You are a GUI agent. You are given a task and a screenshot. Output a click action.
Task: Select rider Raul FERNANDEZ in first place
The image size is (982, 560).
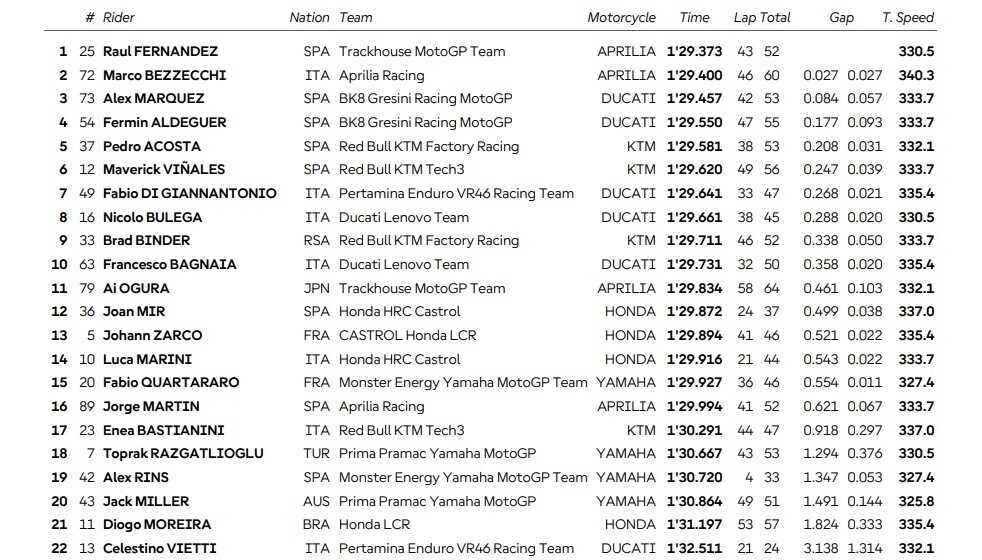click(160, 51)
